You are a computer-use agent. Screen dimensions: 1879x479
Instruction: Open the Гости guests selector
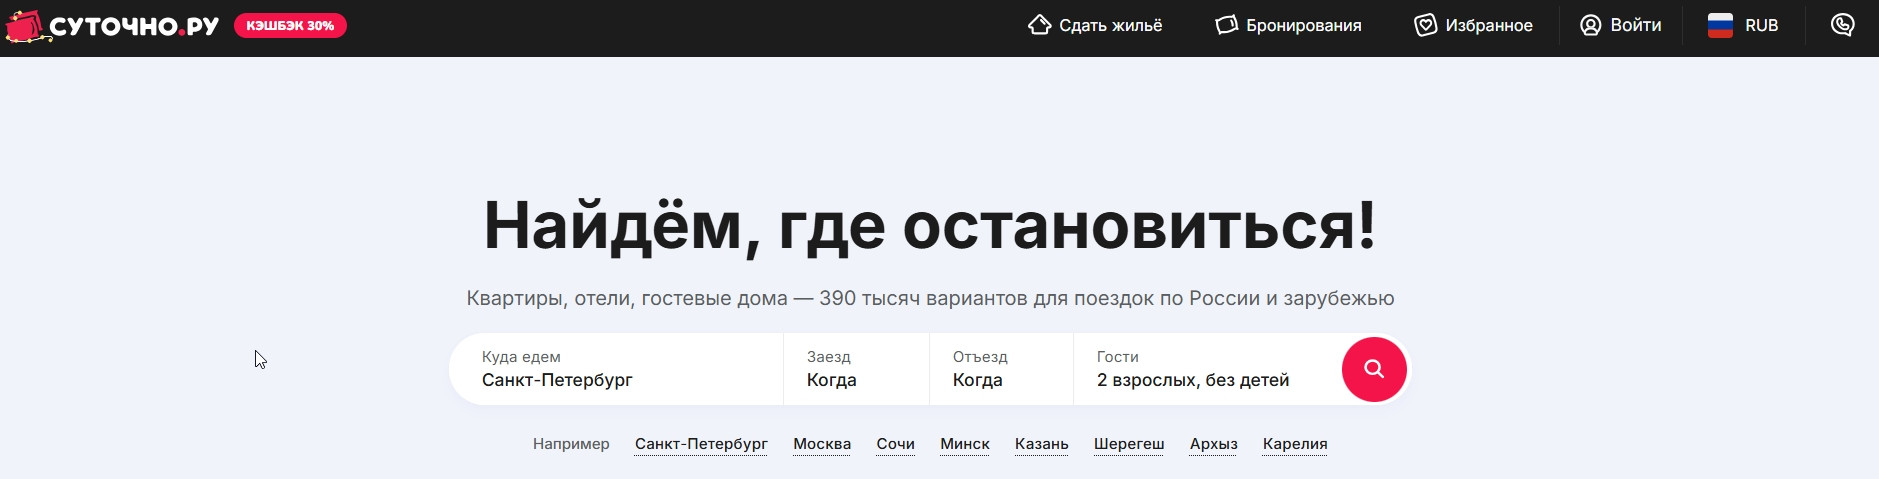(1206, 369)
